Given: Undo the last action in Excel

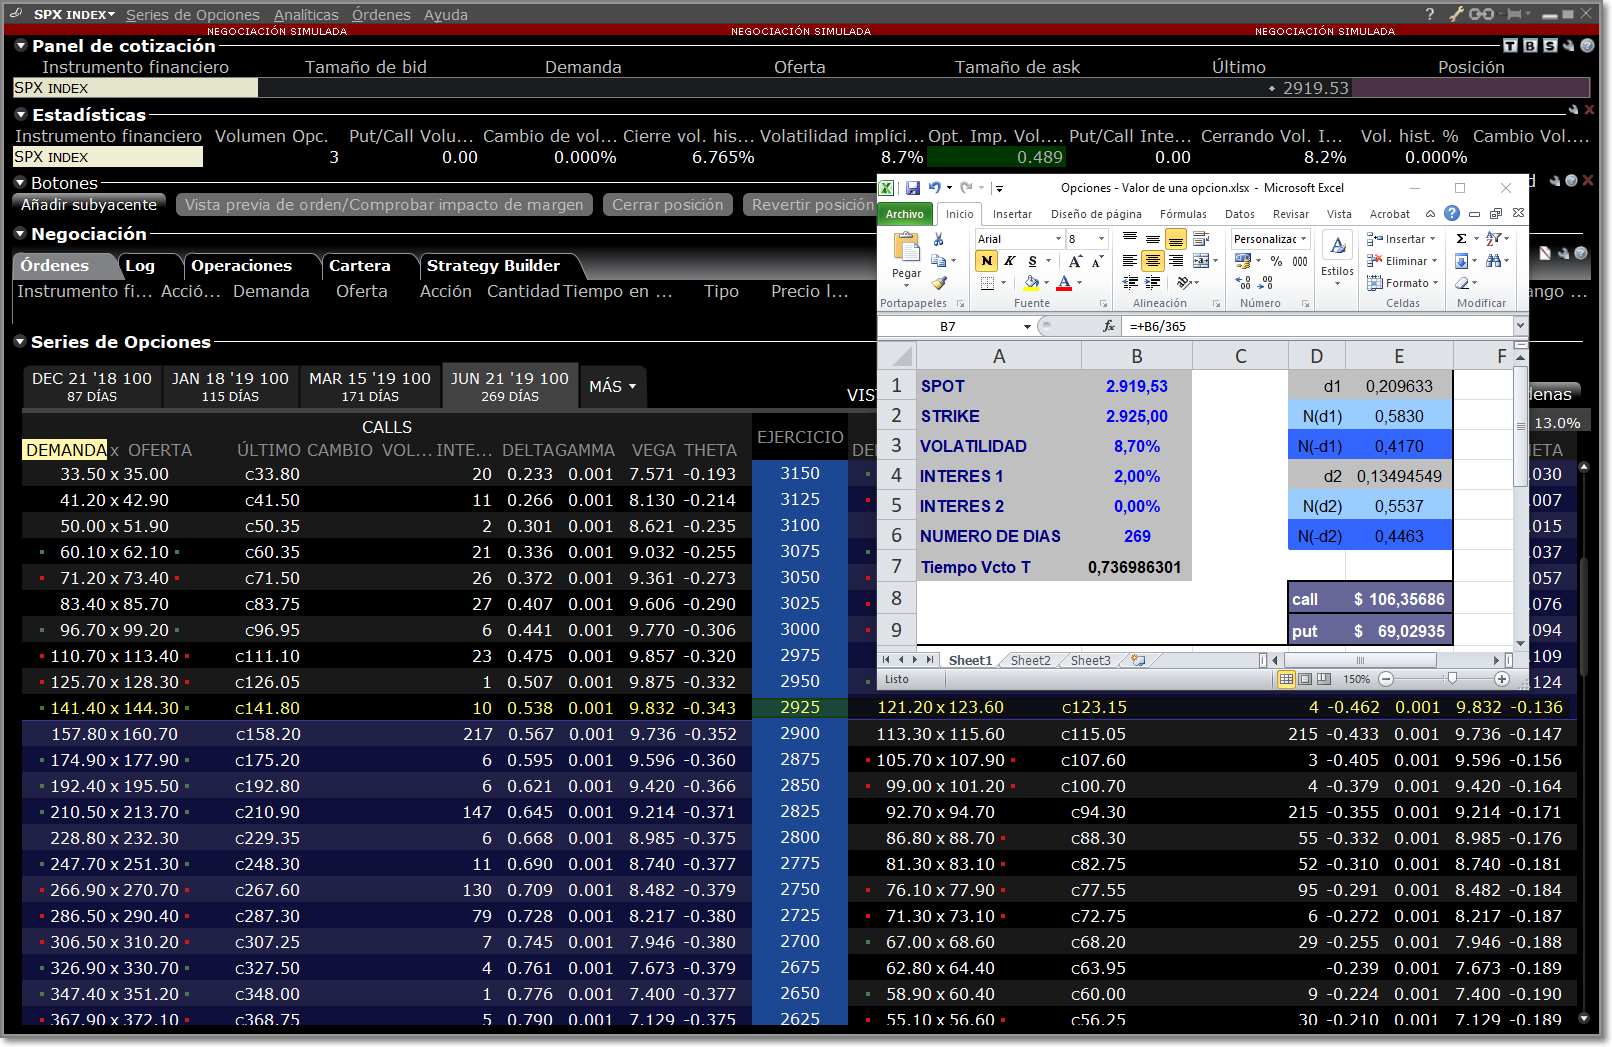Looking at the screenshot, I should click(x=934, y=188).
